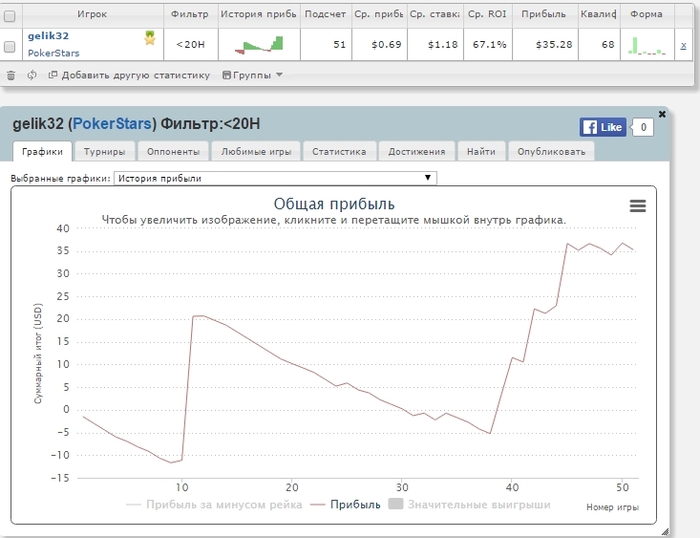This screenshot has width=700, height=538.
Task: Select the Статистика tab
Action: point(339,152)
